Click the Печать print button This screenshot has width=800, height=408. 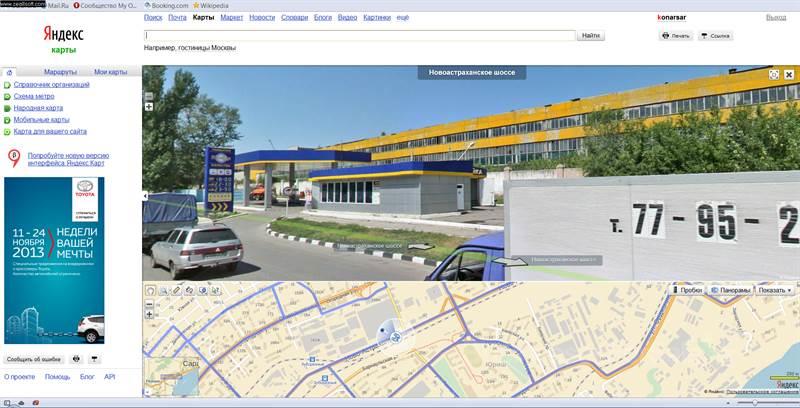[676, 36]
